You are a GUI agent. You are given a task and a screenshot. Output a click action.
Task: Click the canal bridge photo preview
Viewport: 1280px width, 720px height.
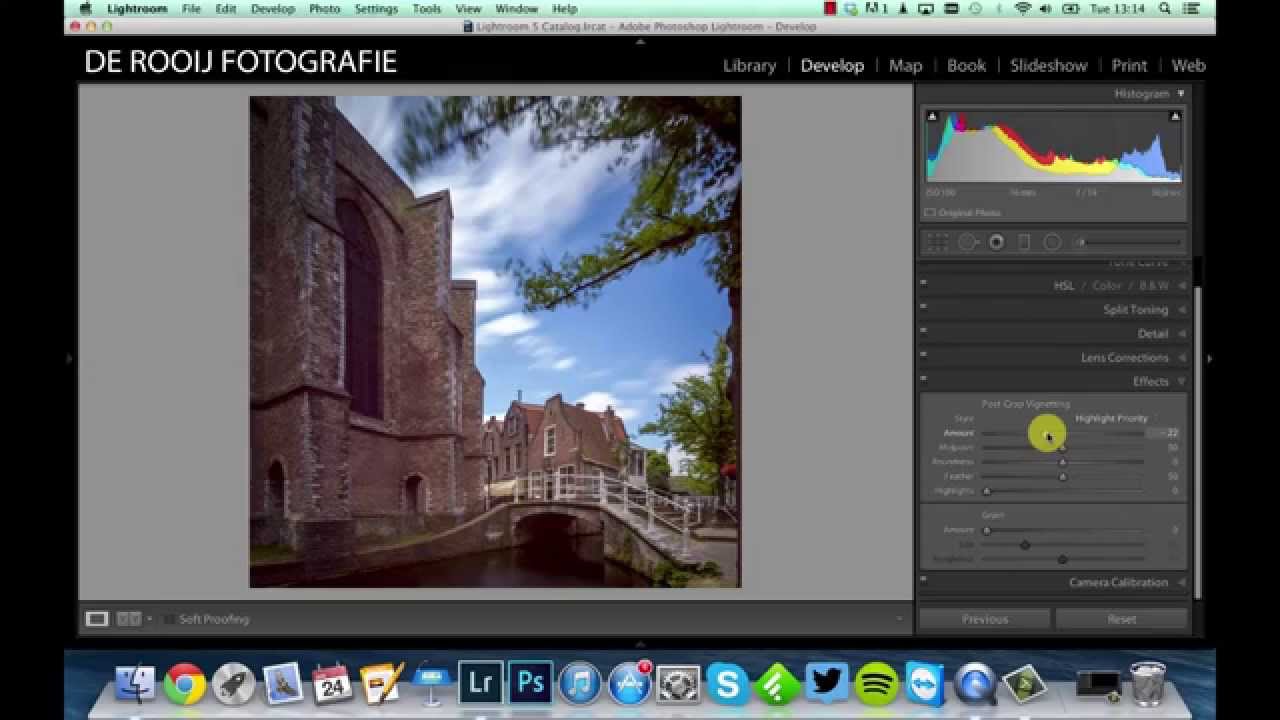(x=495, y=342)
